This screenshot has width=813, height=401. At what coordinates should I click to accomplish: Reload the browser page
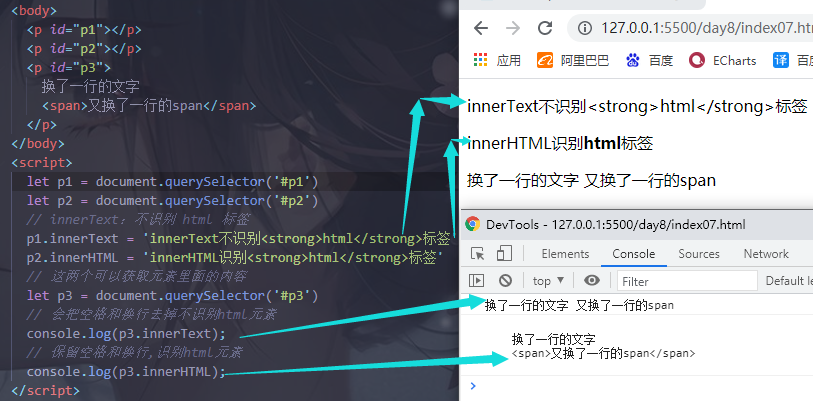(545, 28)
